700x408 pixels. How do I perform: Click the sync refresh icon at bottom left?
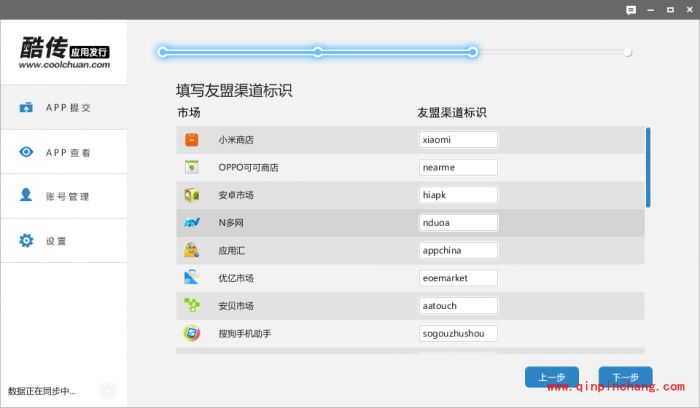pyautogui.click(x=108, y=391)
